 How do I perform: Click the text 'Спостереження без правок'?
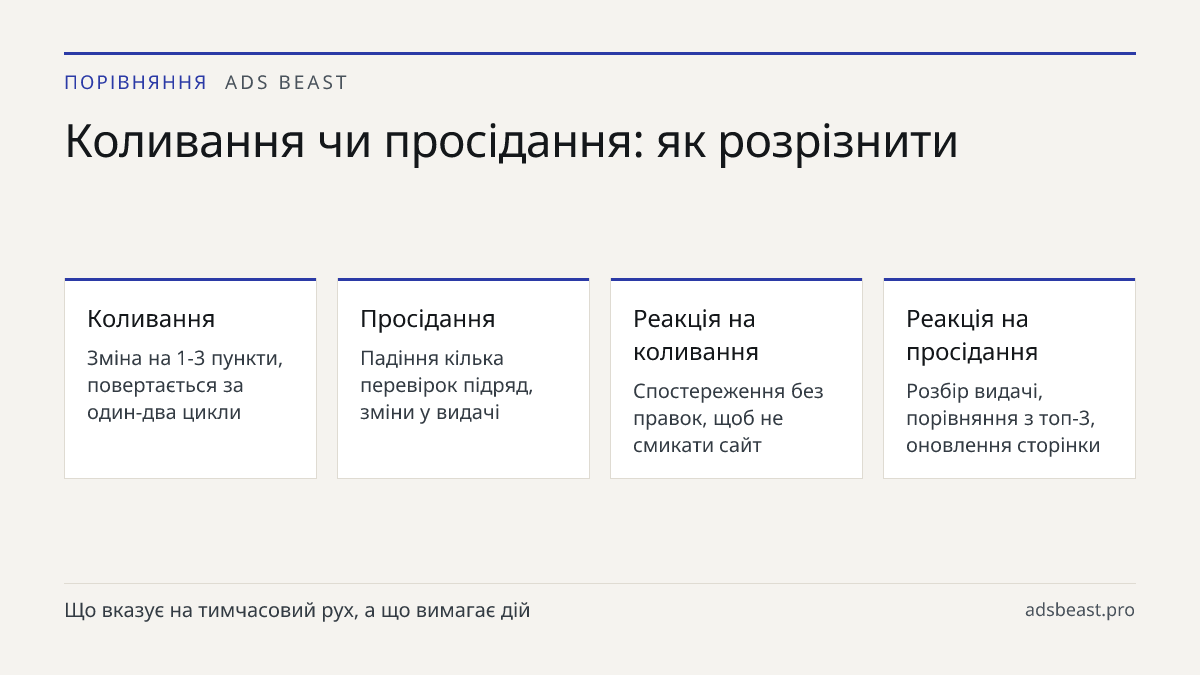pos(728,404)
